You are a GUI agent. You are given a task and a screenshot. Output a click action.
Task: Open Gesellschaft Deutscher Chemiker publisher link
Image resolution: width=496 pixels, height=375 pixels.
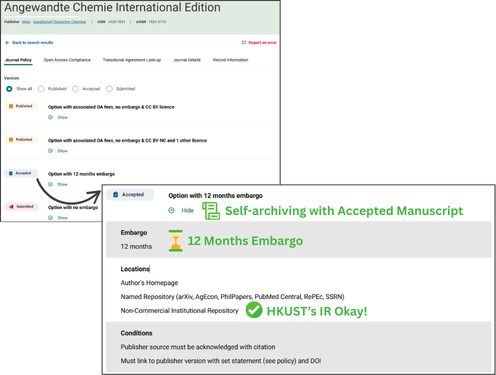pyautogui.click(x=59, y=22)
